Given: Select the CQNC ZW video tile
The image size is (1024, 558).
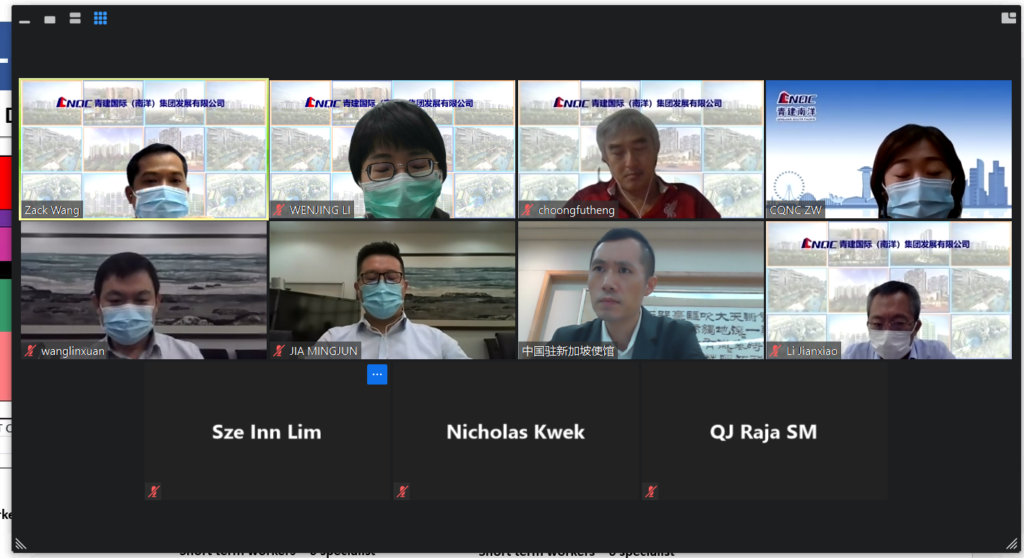Looking at the screenshot, I should click(x=889, y=149).
